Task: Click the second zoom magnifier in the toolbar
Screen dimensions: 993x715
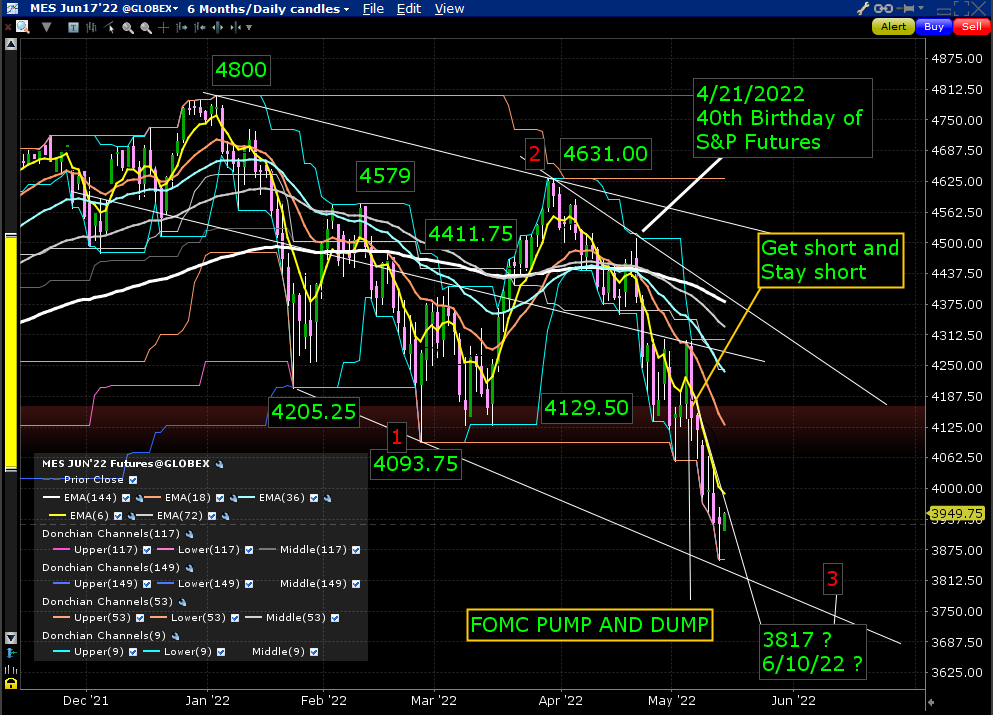Action: (x=146, y=27)
